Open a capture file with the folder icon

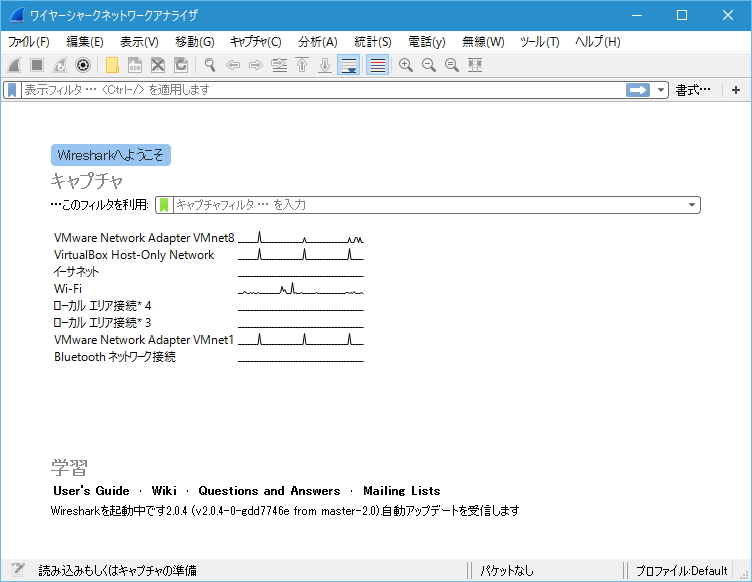click(112, 65)
